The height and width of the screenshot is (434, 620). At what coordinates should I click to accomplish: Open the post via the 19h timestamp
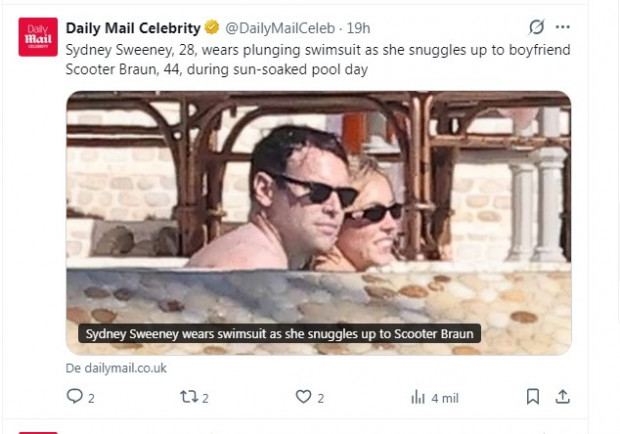tap(358, 28)
